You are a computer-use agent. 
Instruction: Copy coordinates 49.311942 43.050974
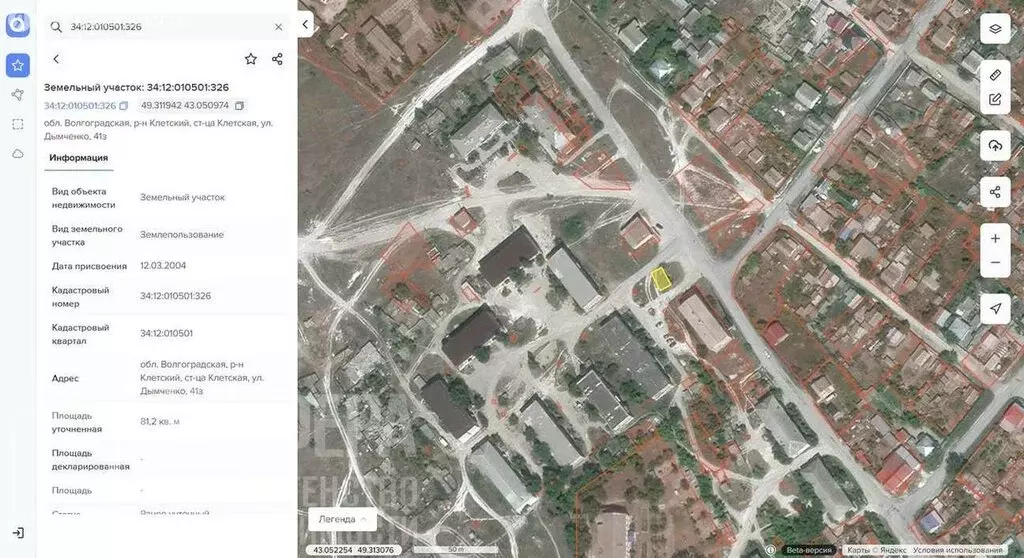[239, 106]
